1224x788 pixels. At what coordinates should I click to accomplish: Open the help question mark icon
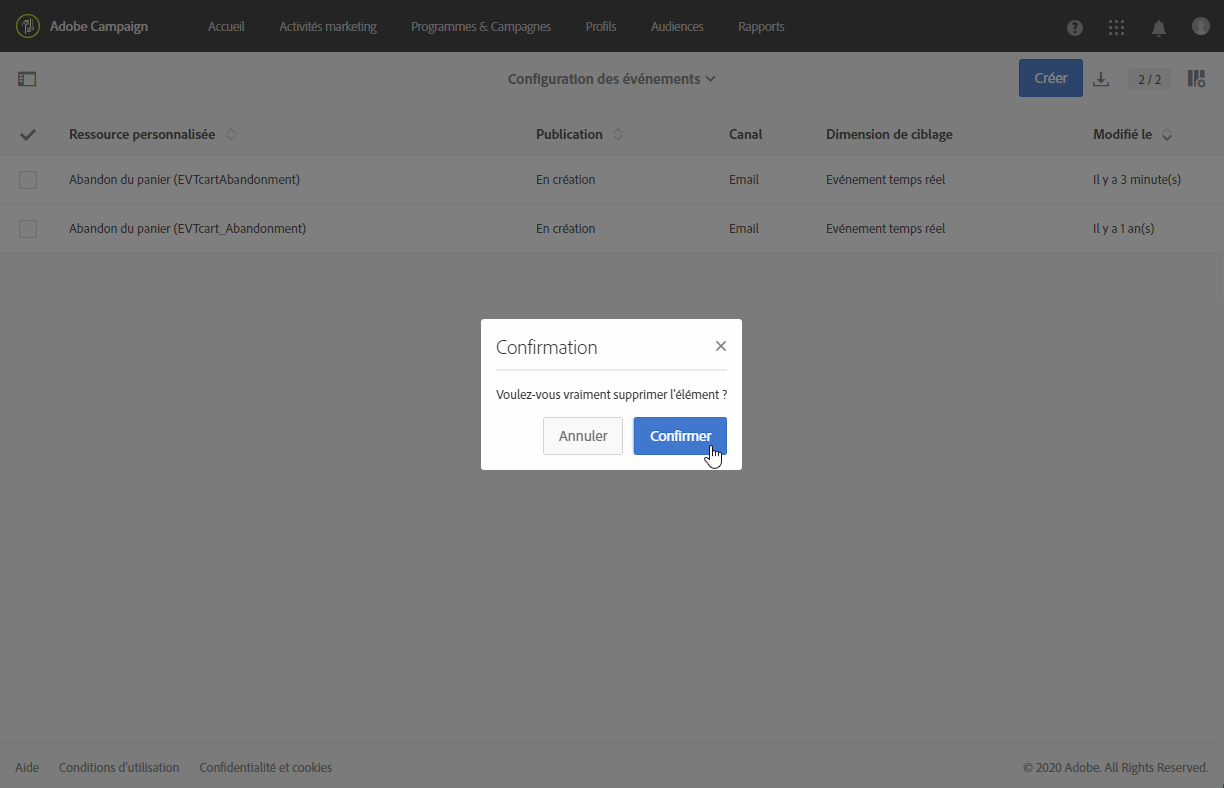point(1075,28)
